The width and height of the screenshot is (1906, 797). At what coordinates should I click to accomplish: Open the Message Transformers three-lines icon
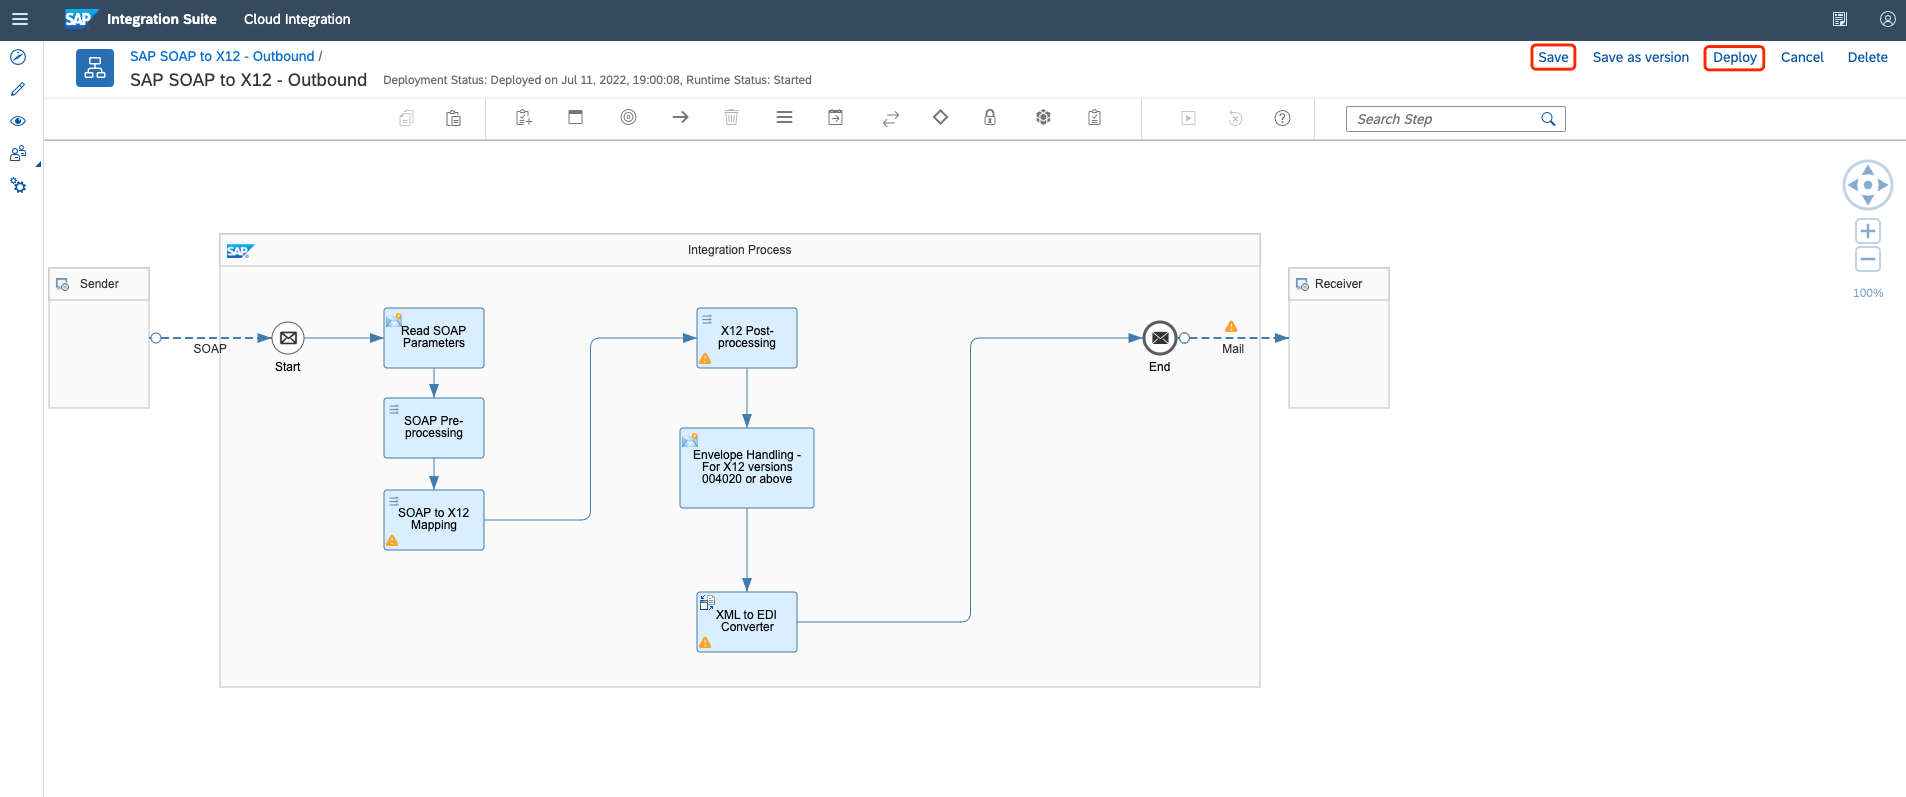tap(784, 117)
